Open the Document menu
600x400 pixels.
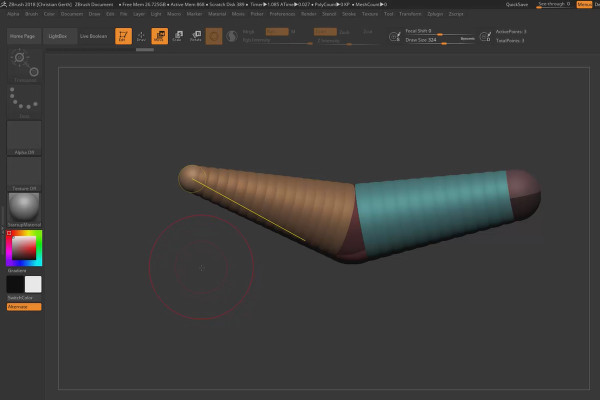72,14
